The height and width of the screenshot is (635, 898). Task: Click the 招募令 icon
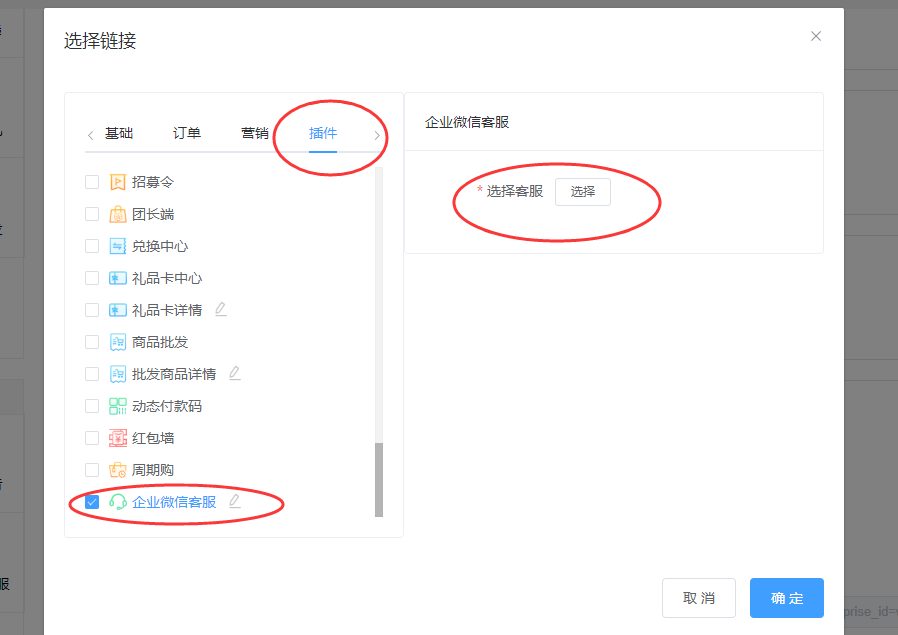point(118,182)
